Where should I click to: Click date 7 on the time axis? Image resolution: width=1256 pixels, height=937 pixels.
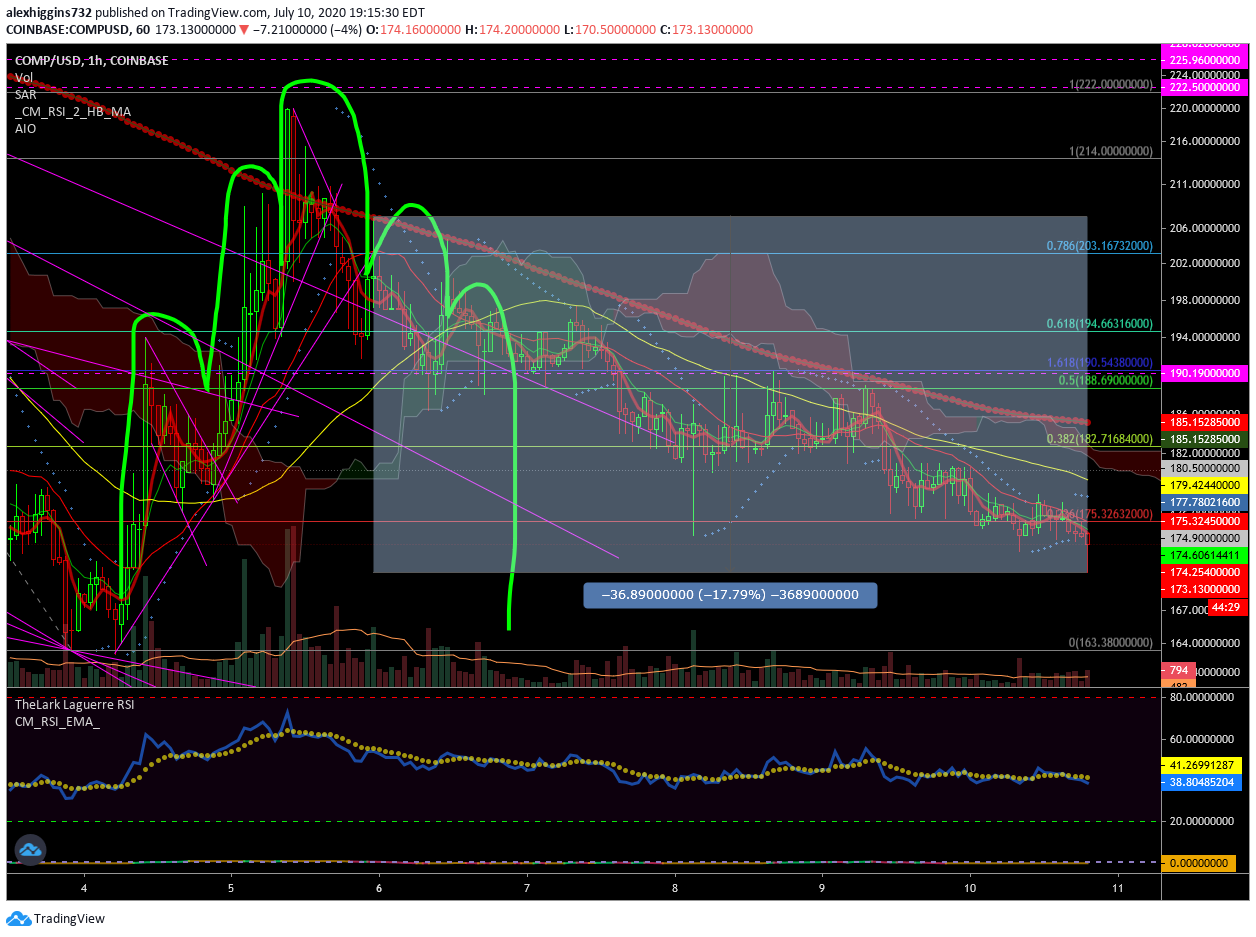(527, 888)
